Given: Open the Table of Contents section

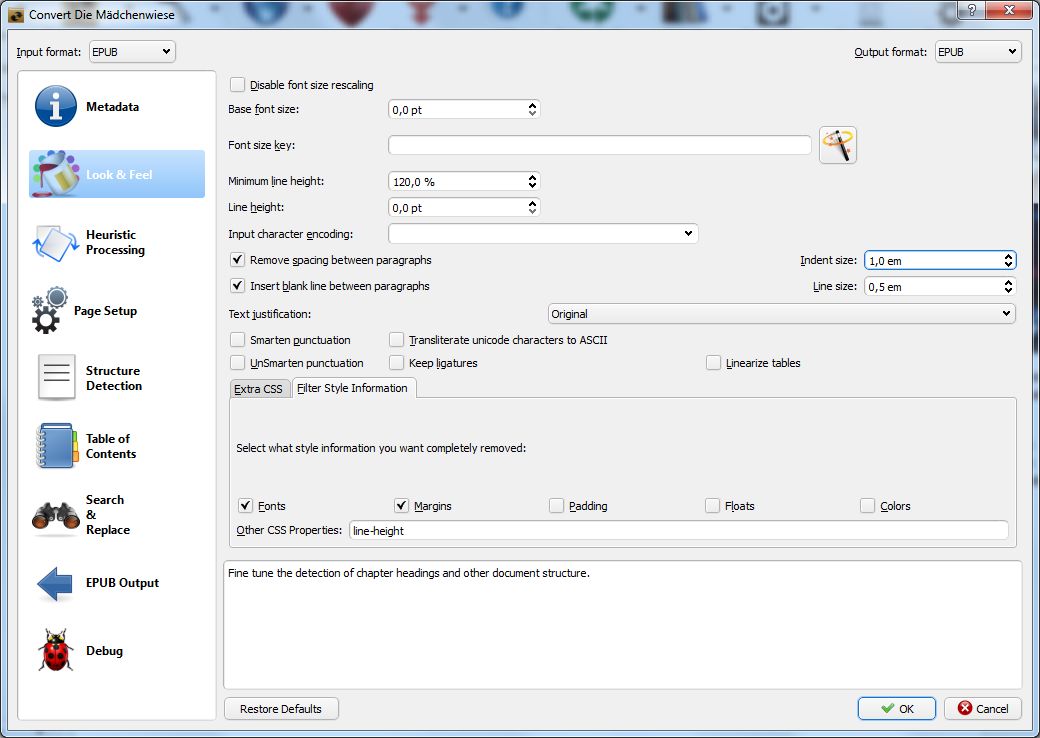Looking at the screenshot, I should click(x=117, y=446).
